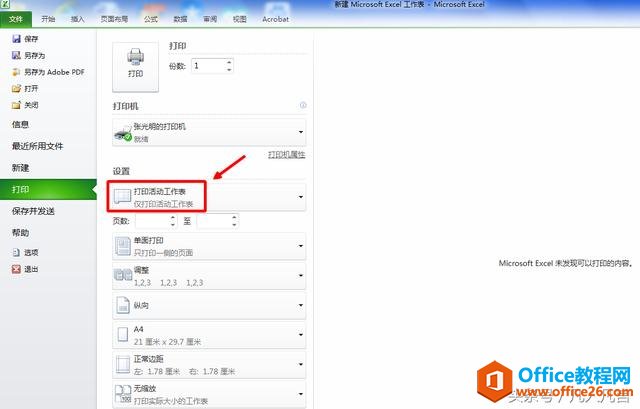The width and height of the screenshot is (640, 409).
Task: Open the print active sheets dropdown arrow
Action: point(301,197)
